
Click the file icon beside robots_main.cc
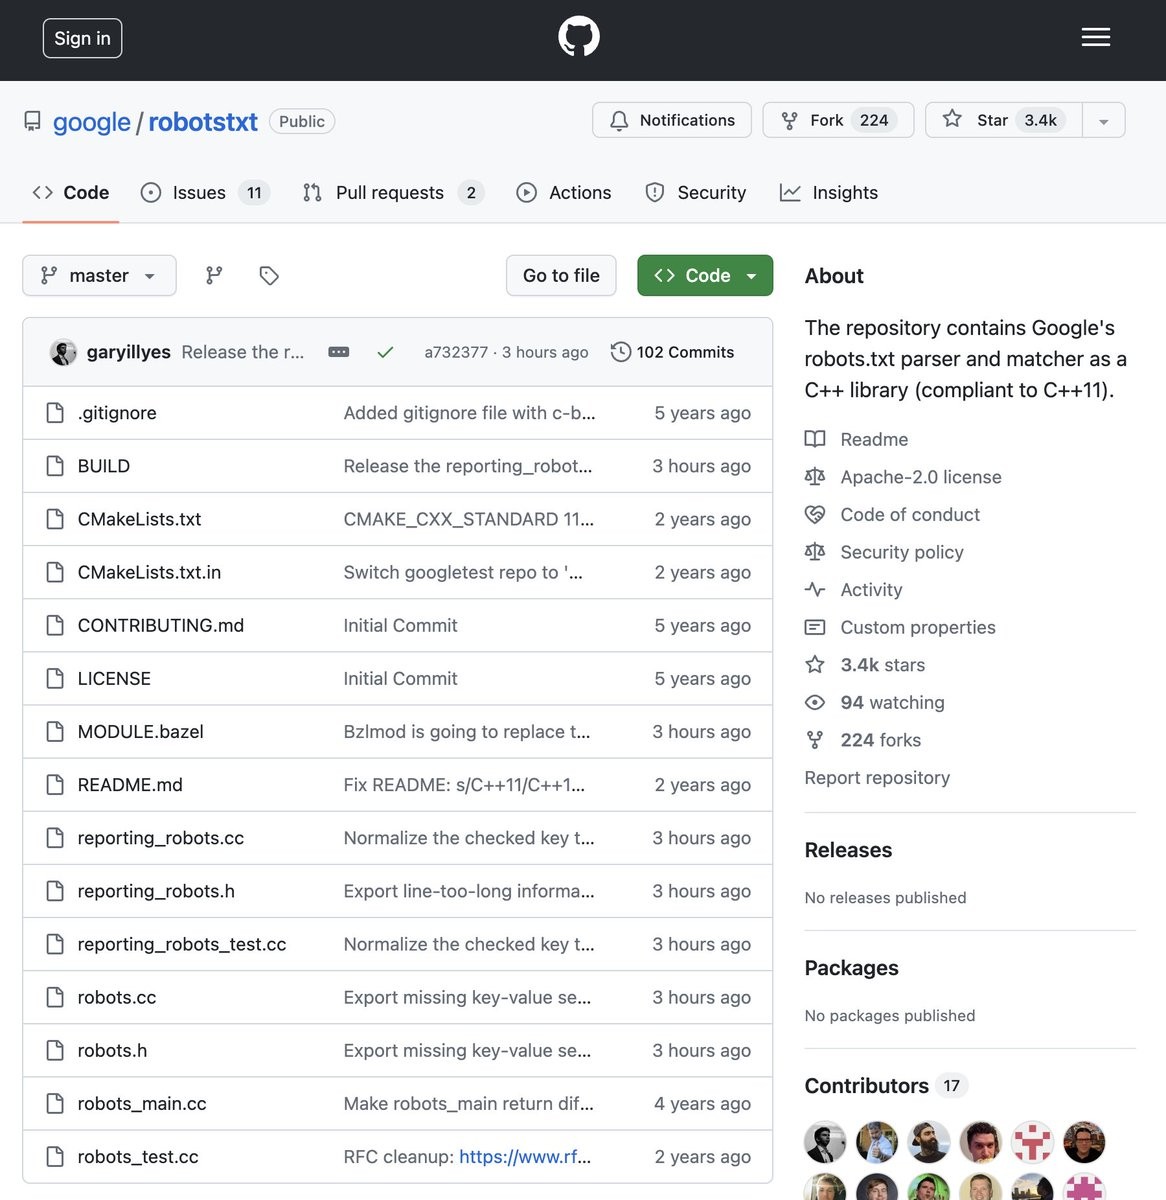tap(55, 1103)
